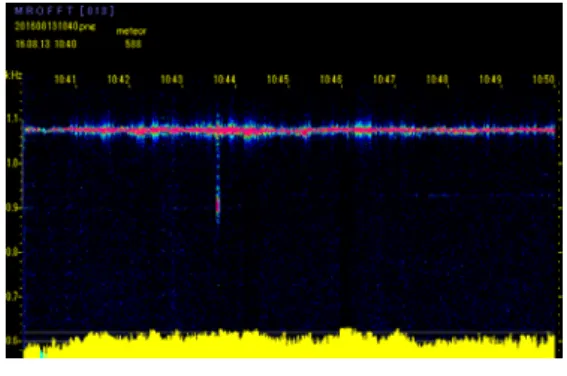Click the 10:44 time axis label
The height and width of the screenshot is (376, 567).
click(x=225, y=79)
